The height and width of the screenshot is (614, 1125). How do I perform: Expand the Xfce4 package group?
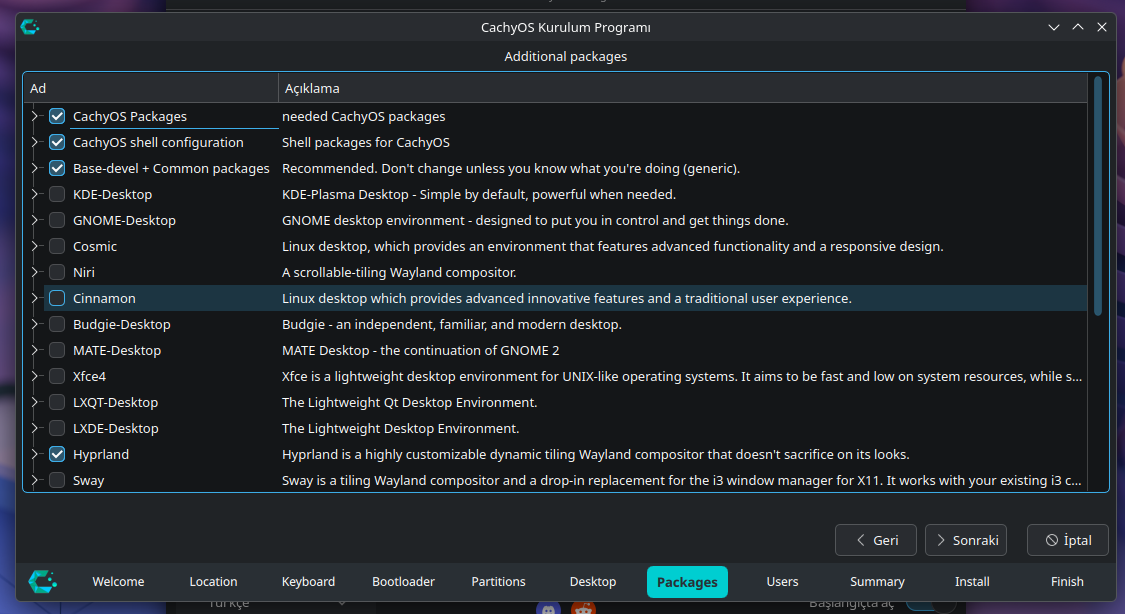pos(34,376)
